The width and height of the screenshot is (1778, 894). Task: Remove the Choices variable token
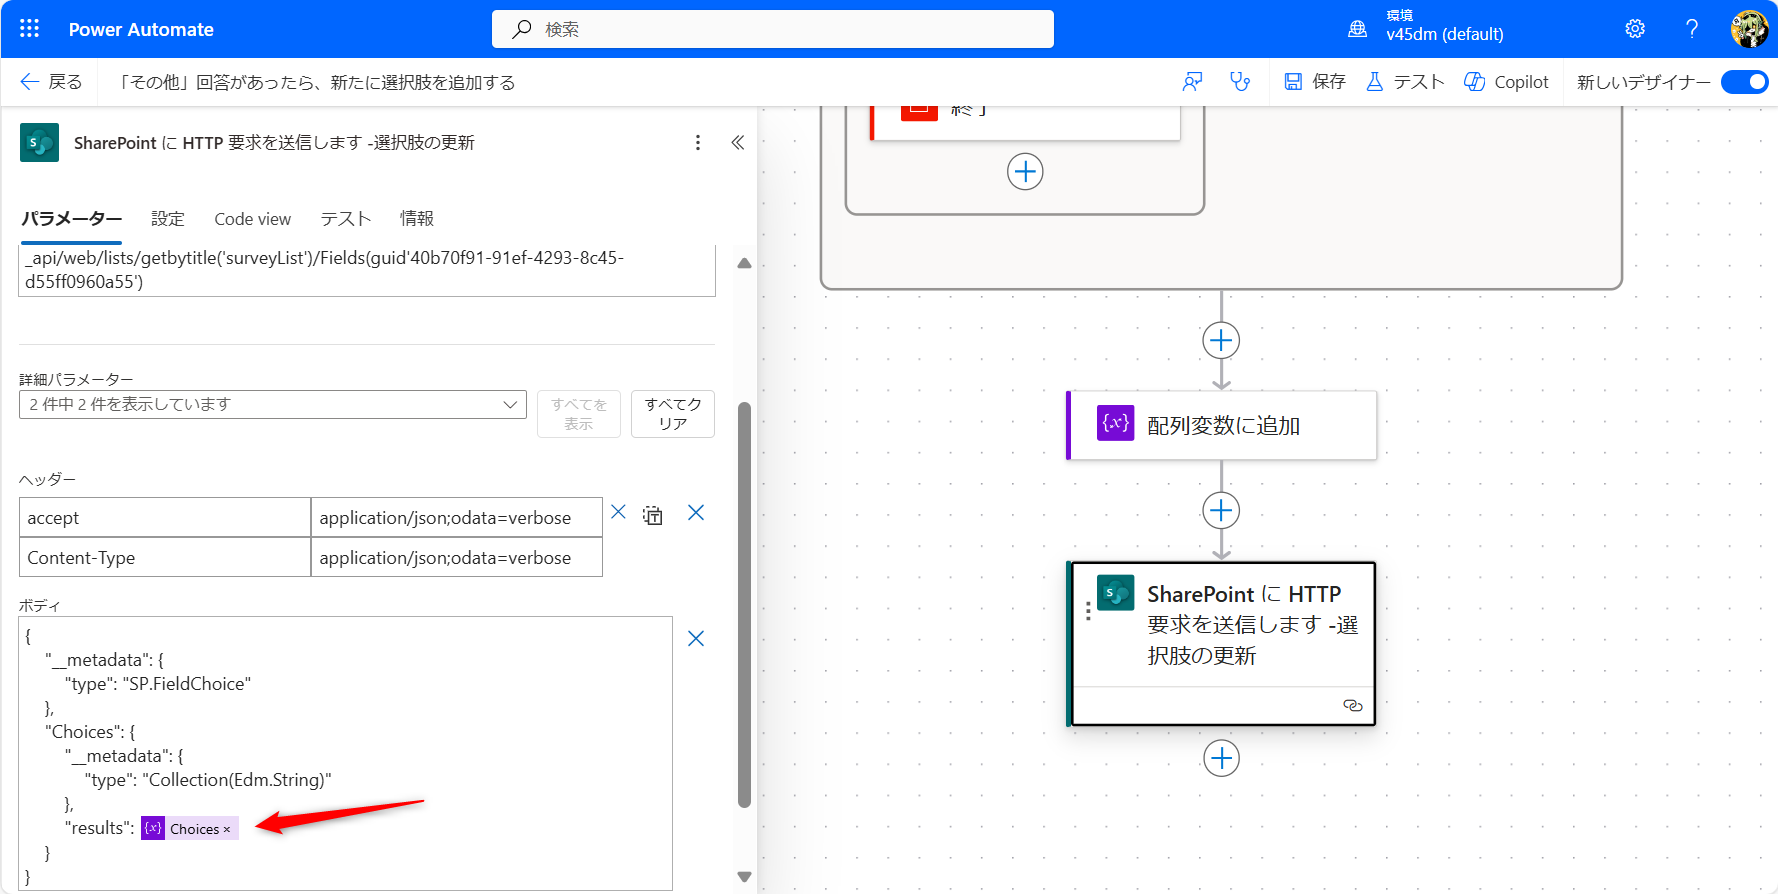227,829
